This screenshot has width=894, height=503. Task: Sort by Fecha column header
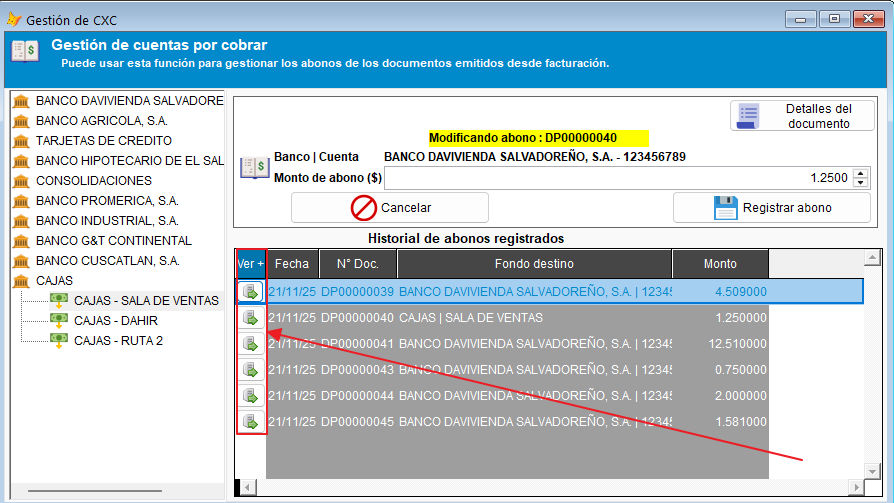click(x=292, y=263)
